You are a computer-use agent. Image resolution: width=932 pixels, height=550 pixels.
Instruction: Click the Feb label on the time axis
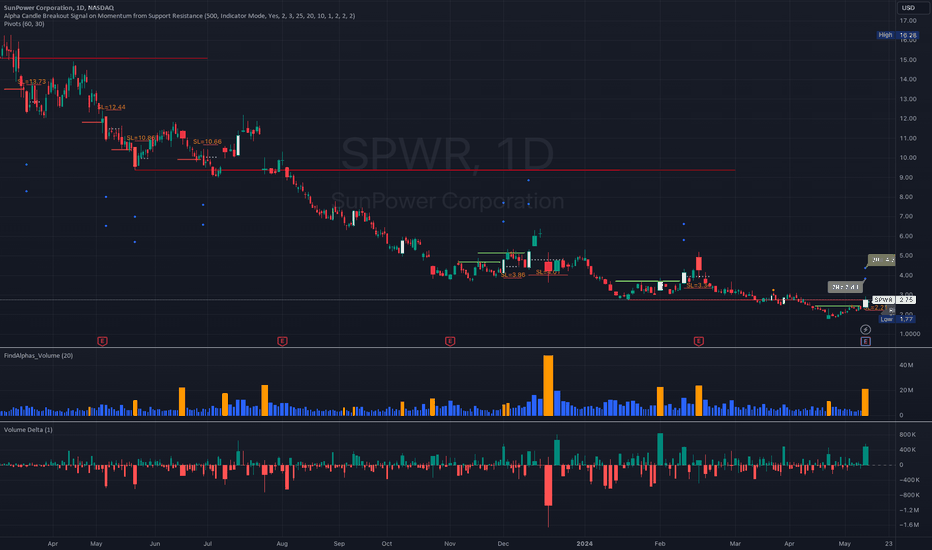(x=660, y=543)
